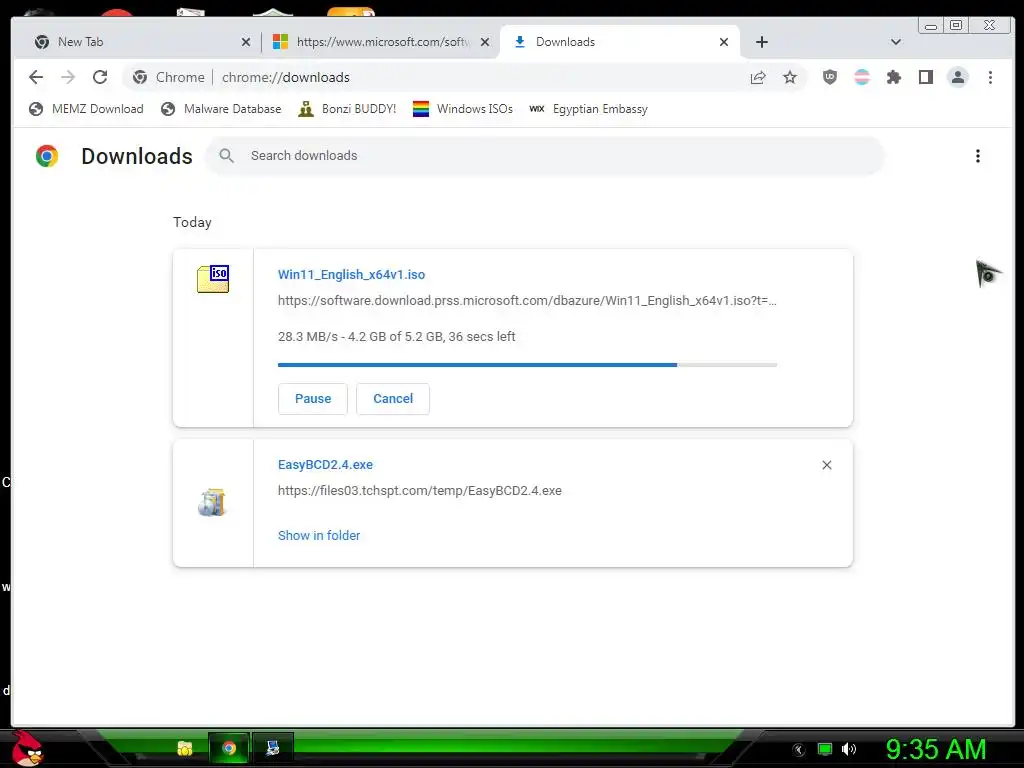Open the third taskbar program icon

click(x=272, y=748)
